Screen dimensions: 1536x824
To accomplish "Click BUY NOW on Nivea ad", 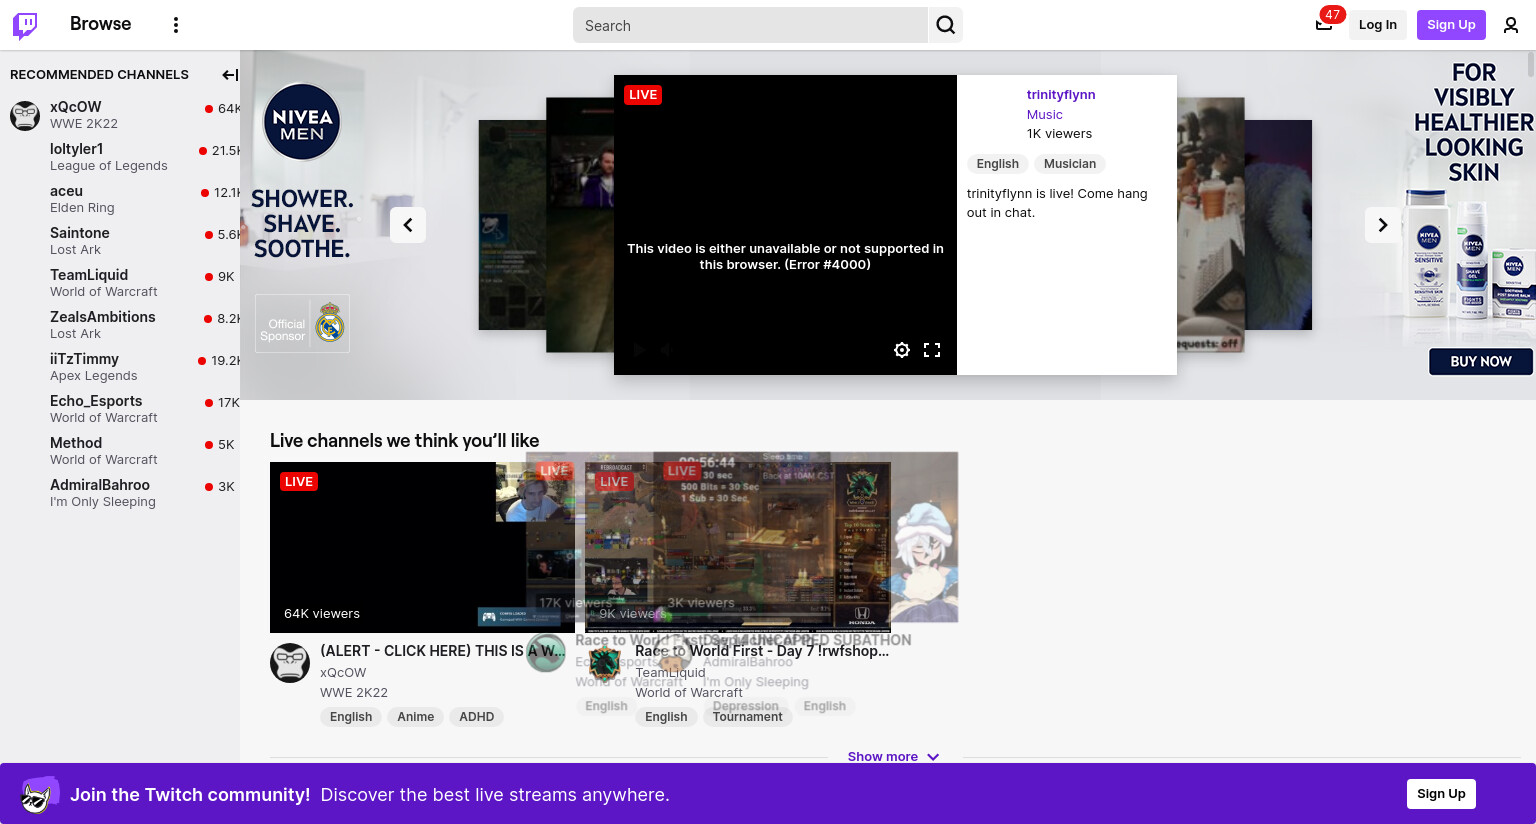I will pos(1481,361).
